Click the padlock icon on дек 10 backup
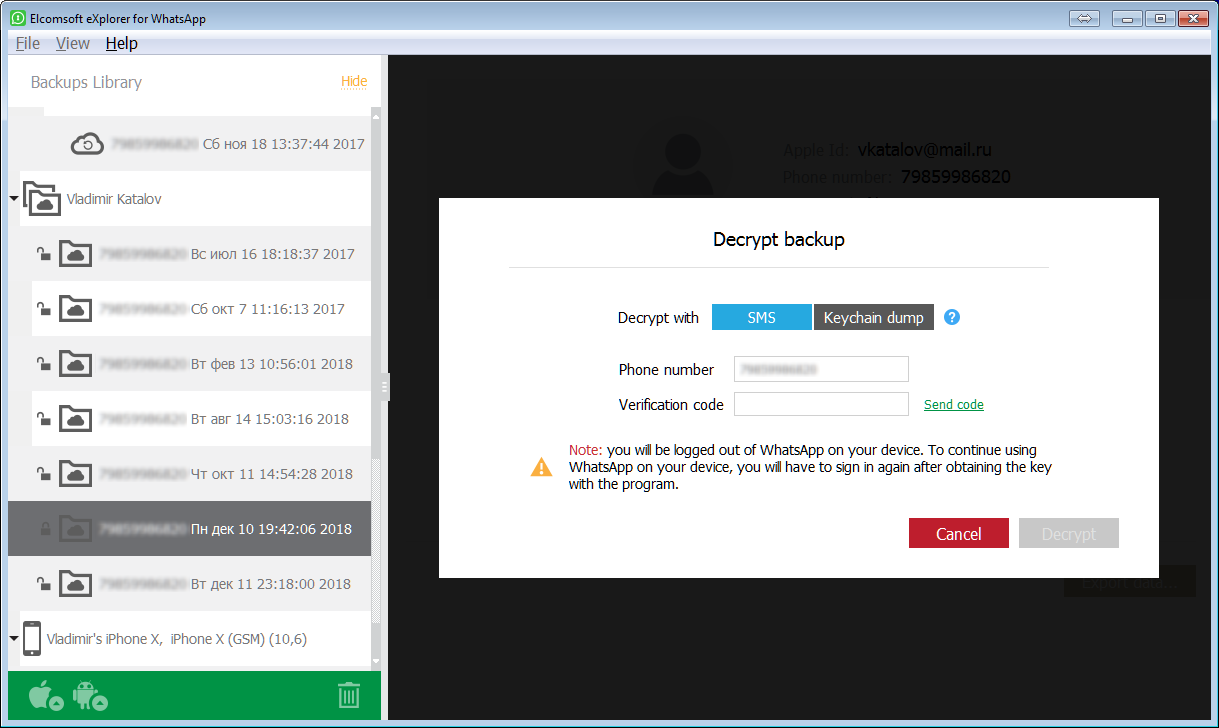The image size is (1219, 728). [x=44, y=529]
